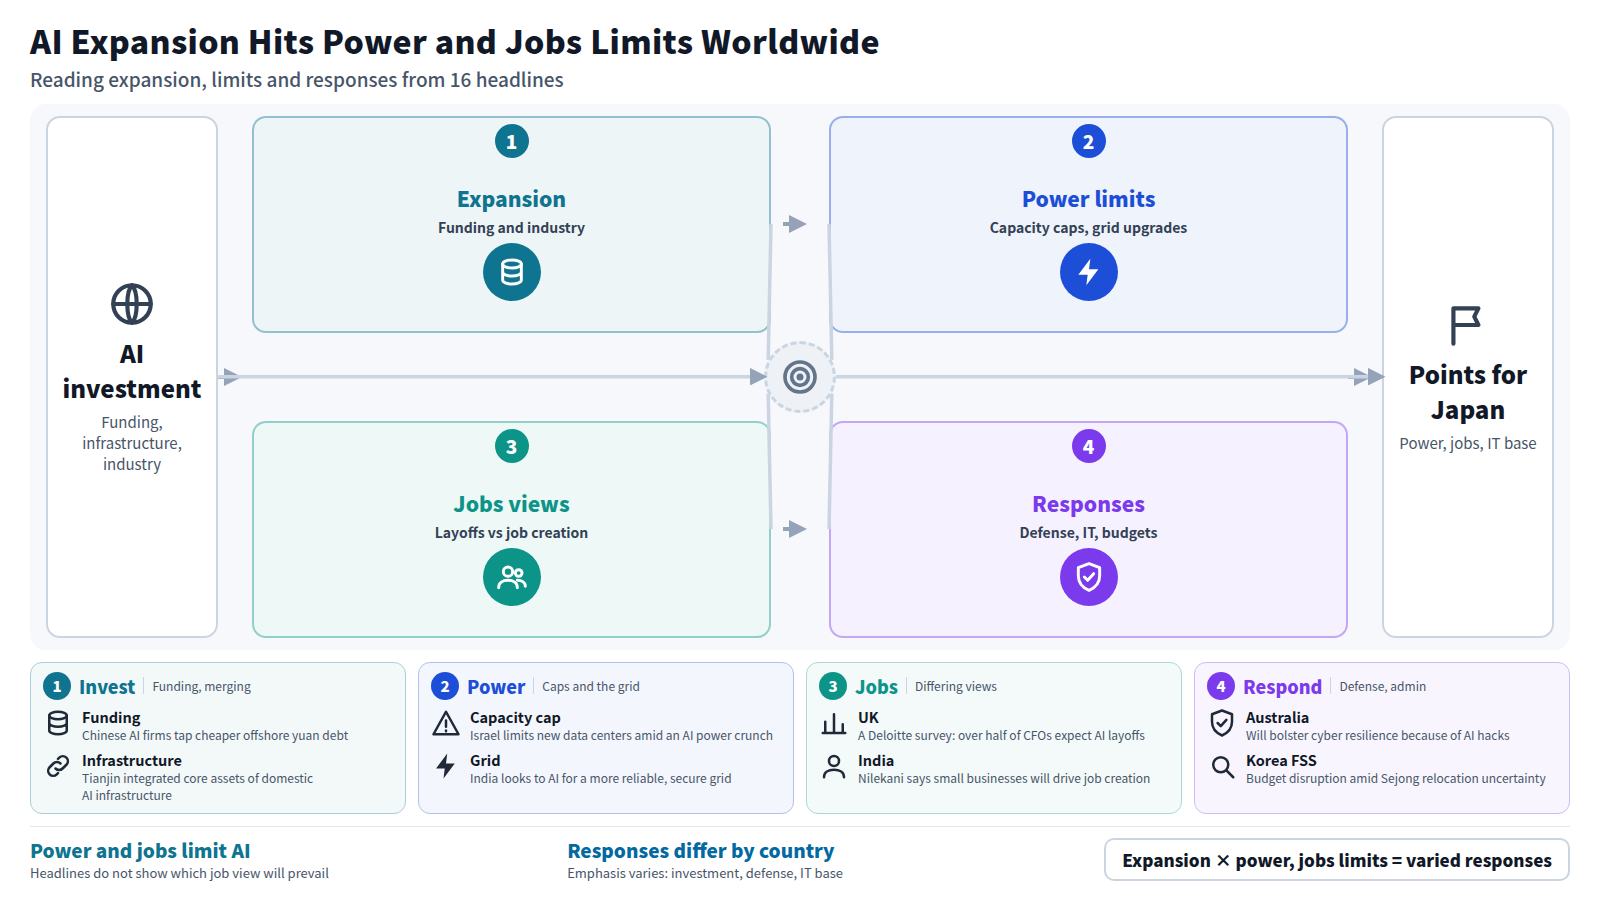1600x900 pixels.
Task: Click the shield icon in the Responses card
Action: point(1089,577)
